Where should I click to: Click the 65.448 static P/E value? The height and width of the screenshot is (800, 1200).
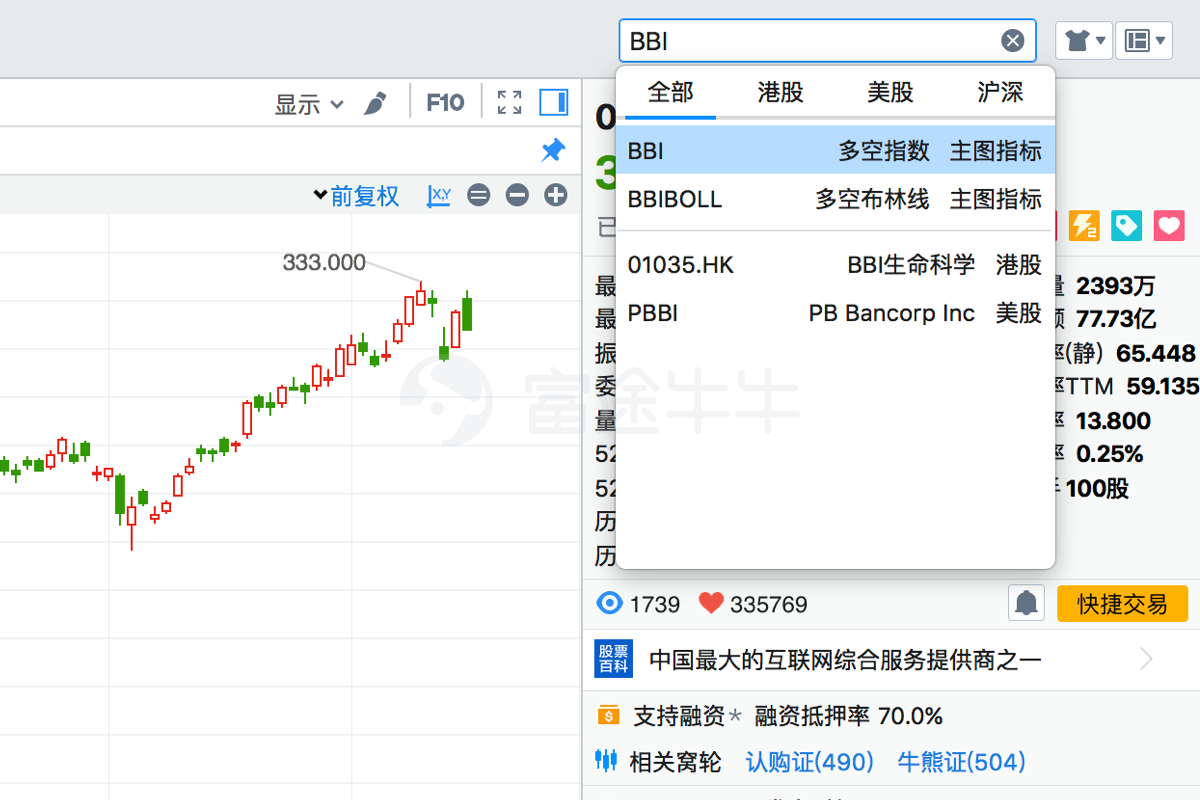pos(1156,353)
